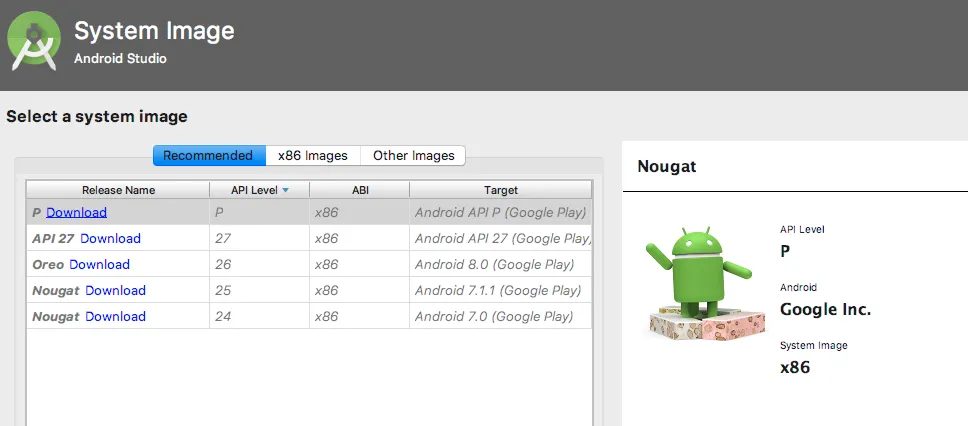Click the Google Inc. vendor text

click(825, 309)
